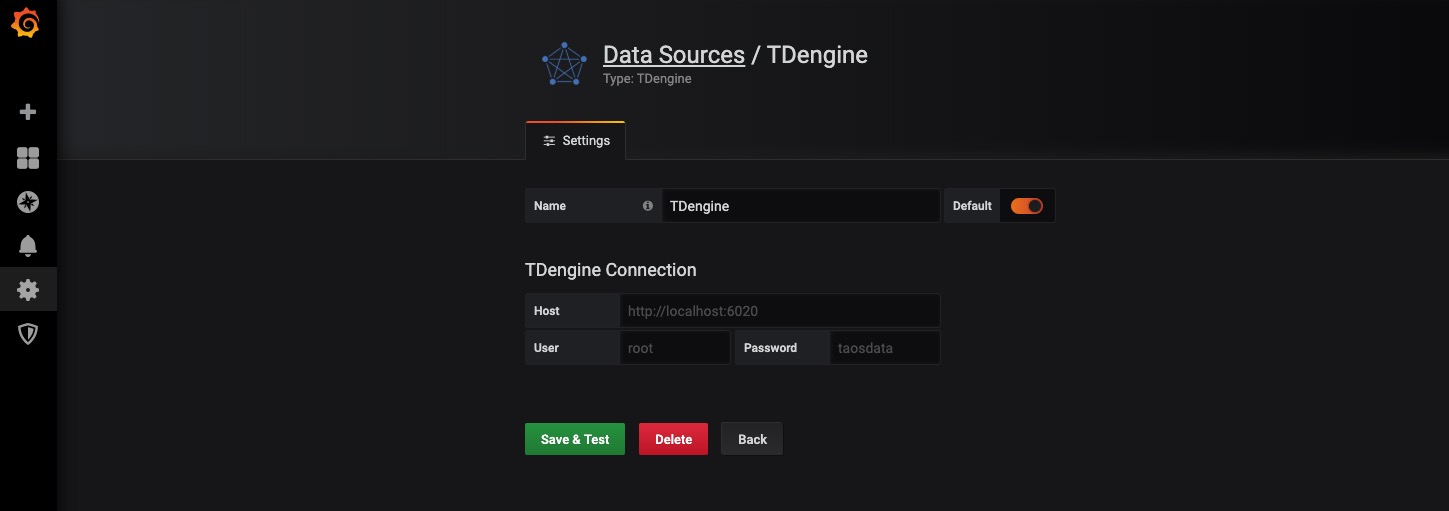Screen dimensions: 1449x511
Task: Open Configuration via the gear icon
Action: [28, 290]
